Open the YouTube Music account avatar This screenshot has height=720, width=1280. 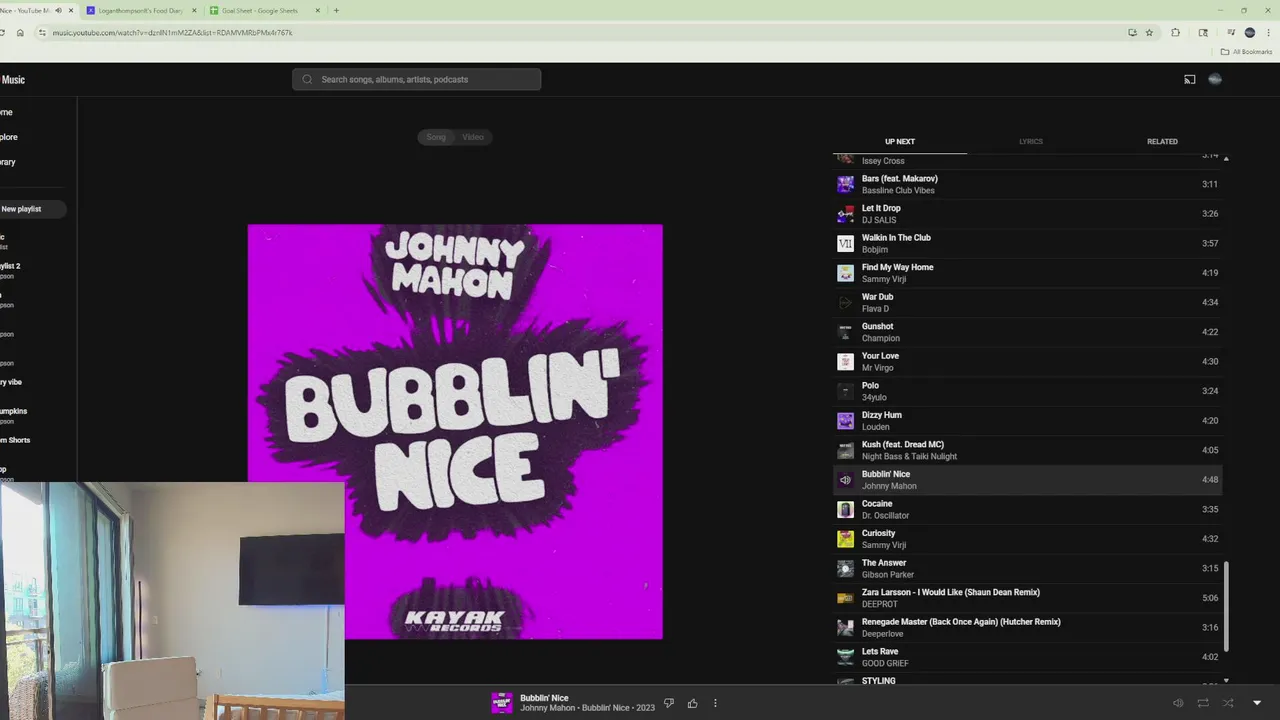pyautogui.click(x=1215, y=79)
